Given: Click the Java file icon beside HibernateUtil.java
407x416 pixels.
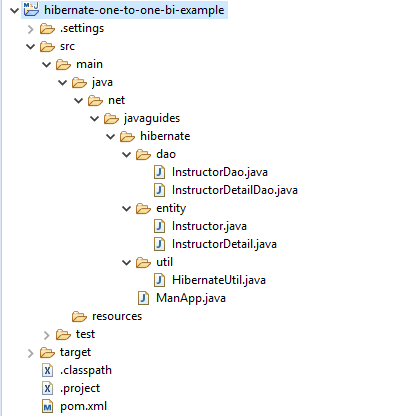Looking at the screenshot, I should coord(159,280).
